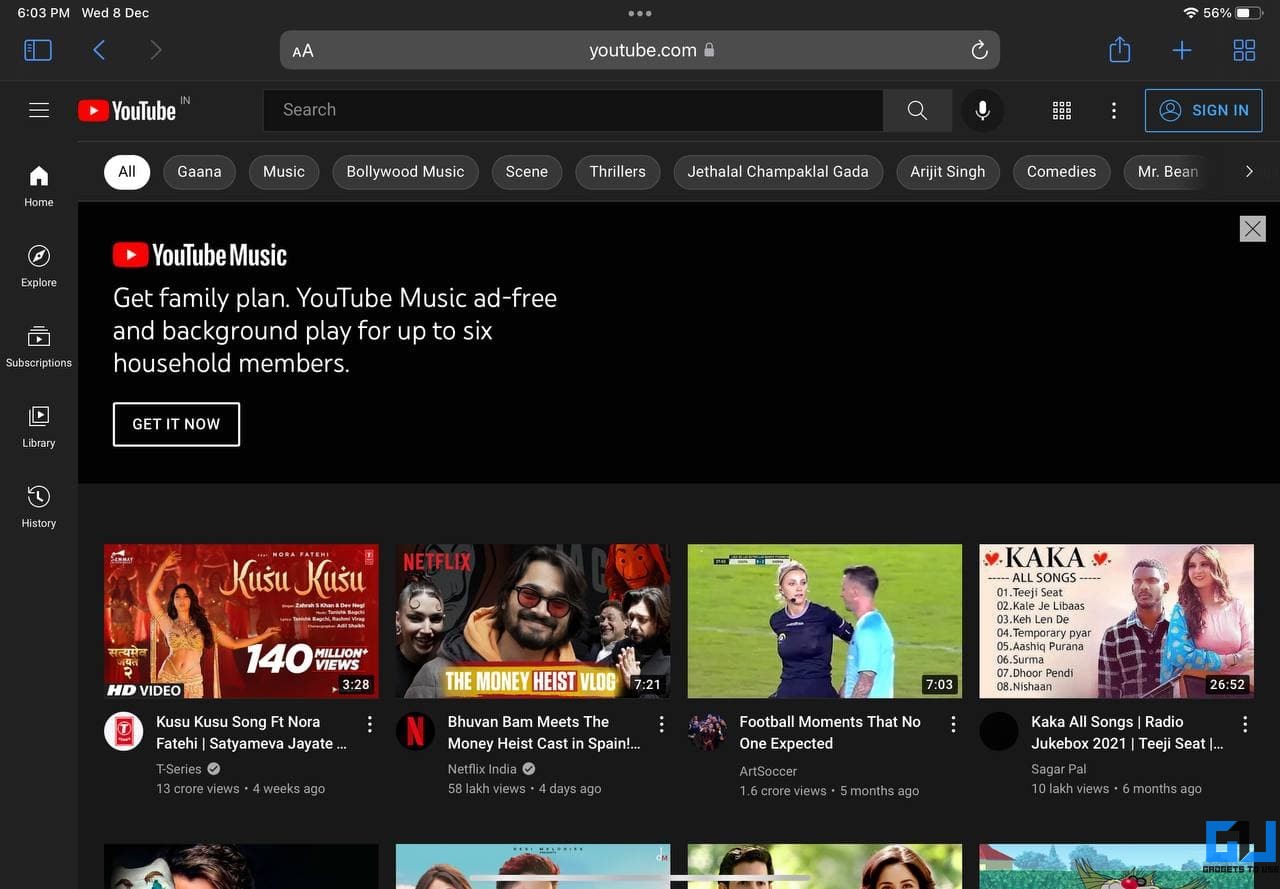
Task: Click the T-Series channel name
Action: pos(179,769)
